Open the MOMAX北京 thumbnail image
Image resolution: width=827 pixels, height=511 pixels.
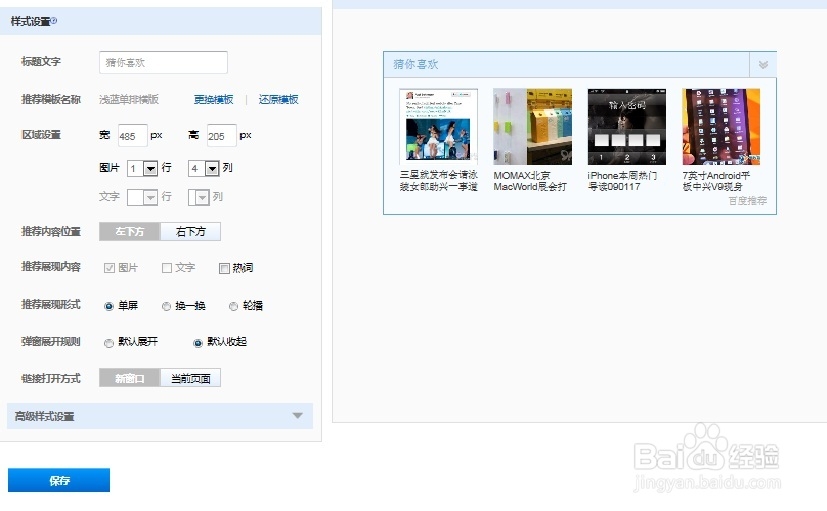point(532,127)
